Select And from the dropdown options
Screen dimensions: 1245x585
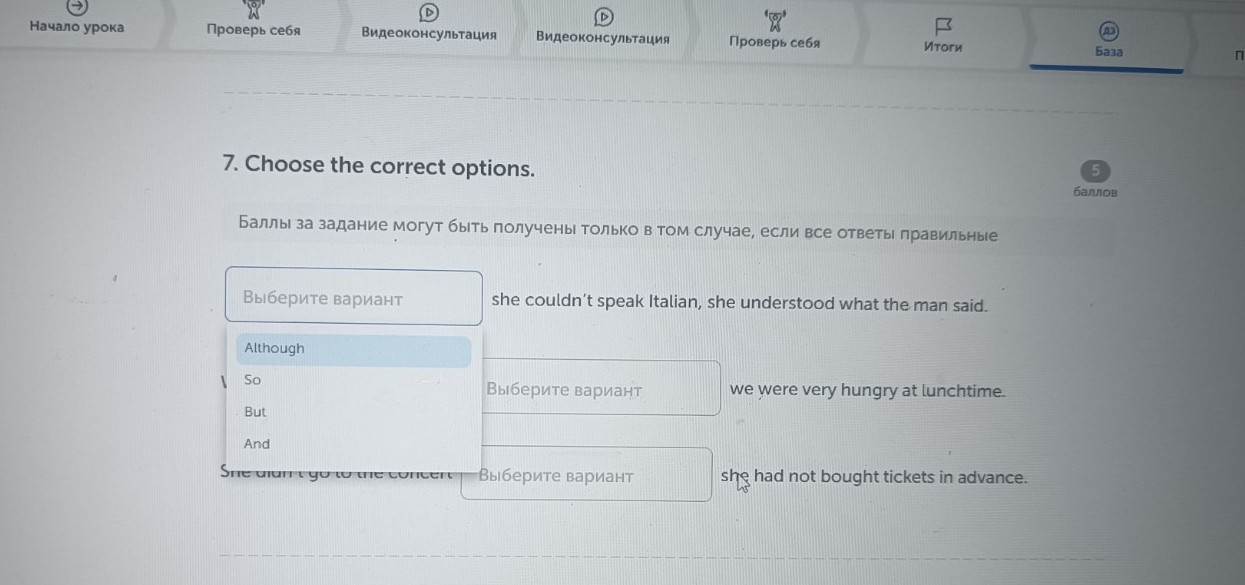[x=257, y=444]
